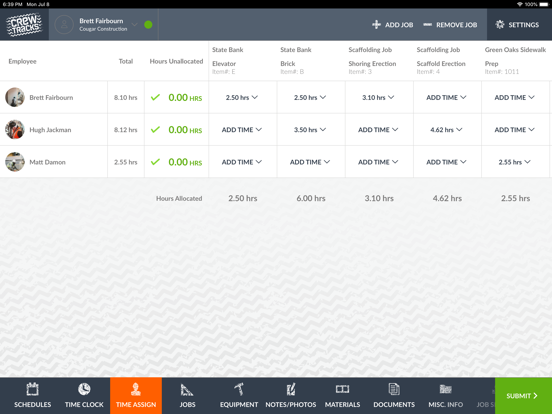Switch to the Materials tab
This screenshot has height=414, width=552.
click(342, 396)
